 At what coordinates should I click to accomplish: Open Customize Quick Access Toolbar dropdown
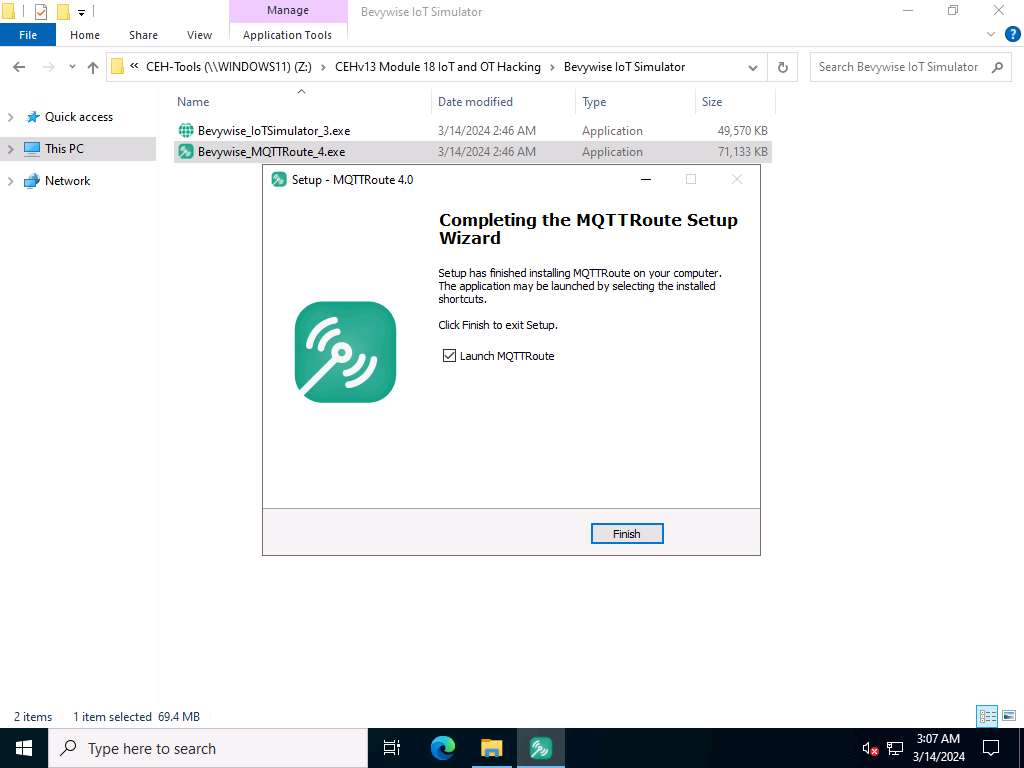click(x=81, y=12)
